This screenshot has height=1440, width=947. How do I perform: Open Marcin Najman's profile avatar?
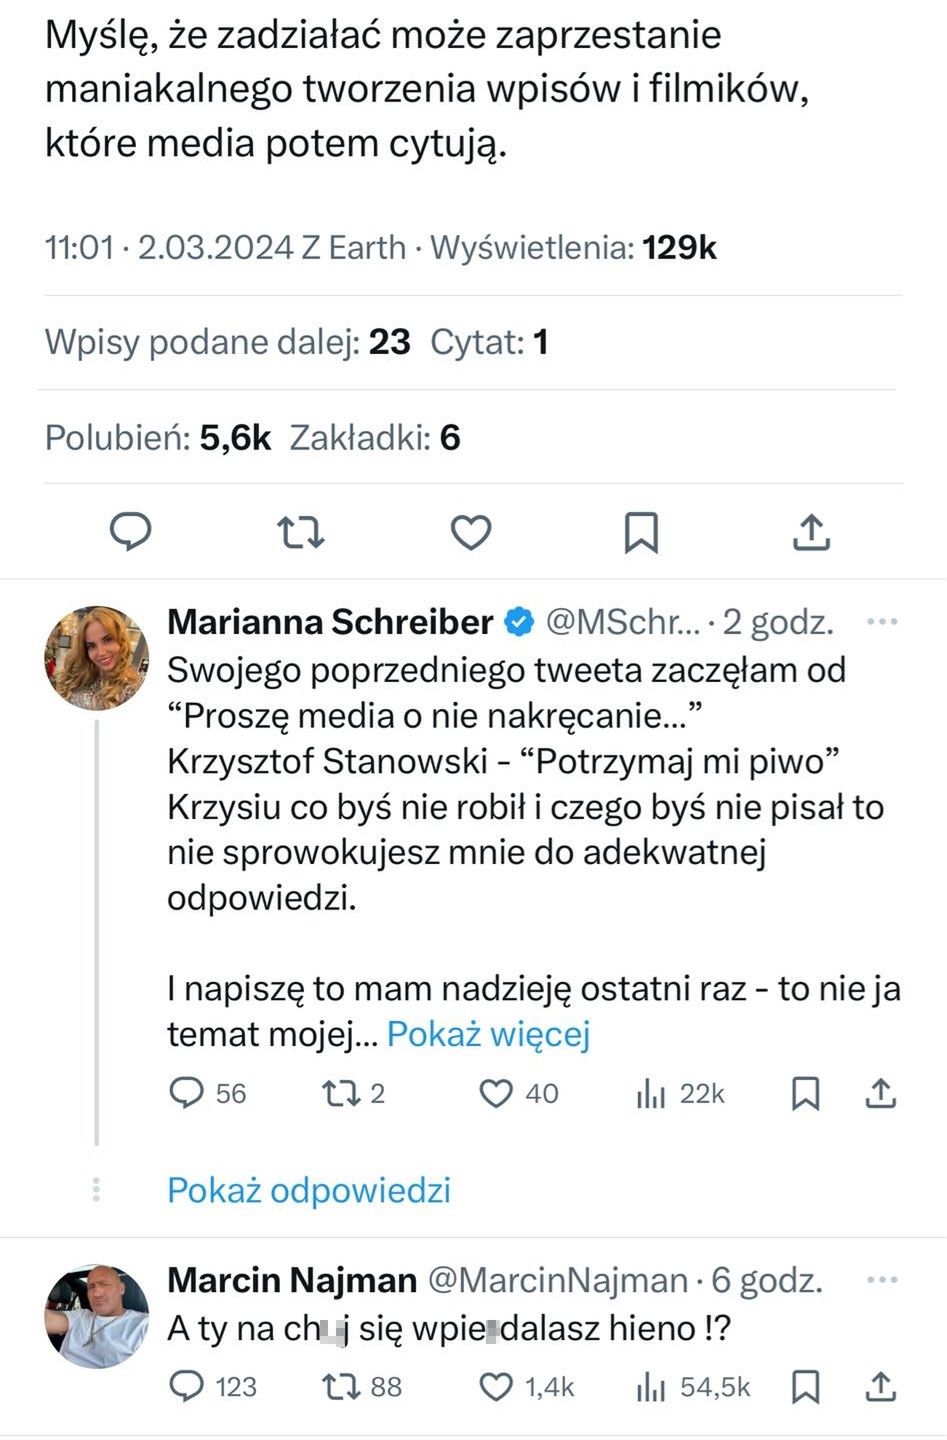click(x=96, y=1316)
